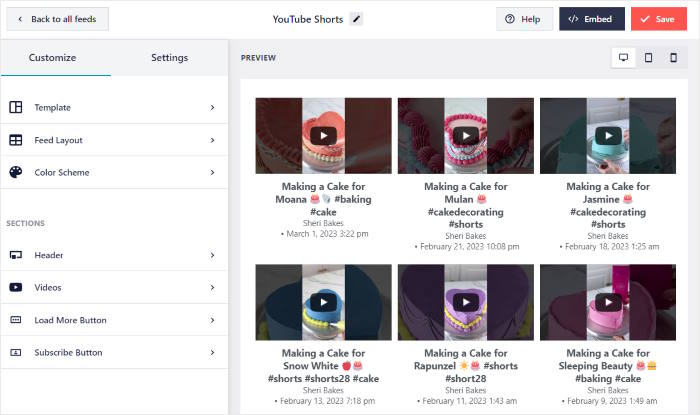Image resolution: width=700 pixels, height=415 pixels.
Task: Click the date February 21, 2023 10:08 pm
Action: pos(469,246)
